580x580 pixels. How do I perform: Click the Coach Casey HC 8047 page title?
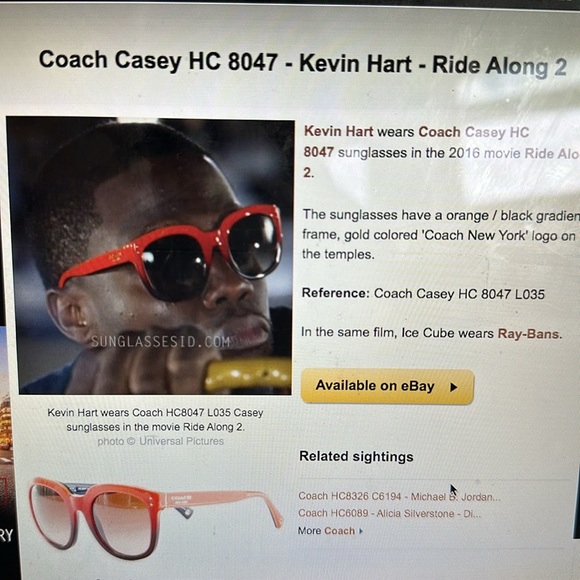coord(303,63)
